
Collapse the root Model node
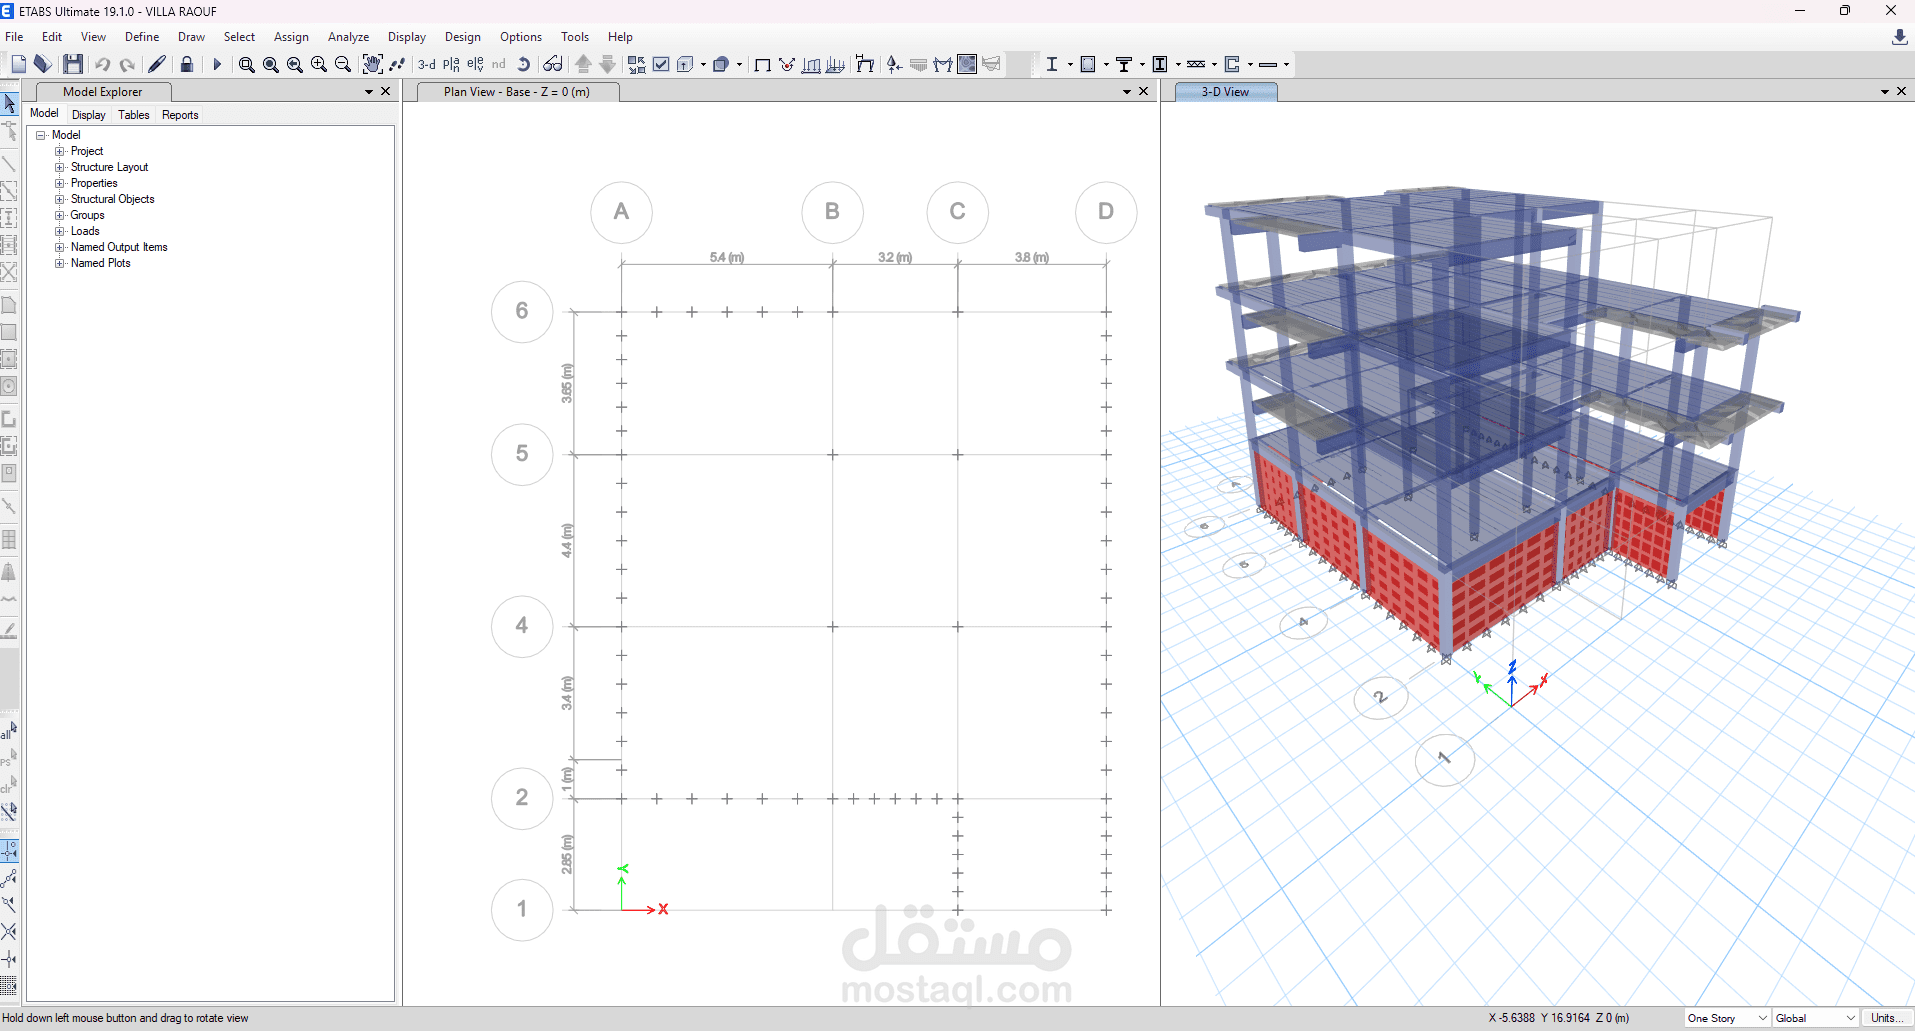41,135
